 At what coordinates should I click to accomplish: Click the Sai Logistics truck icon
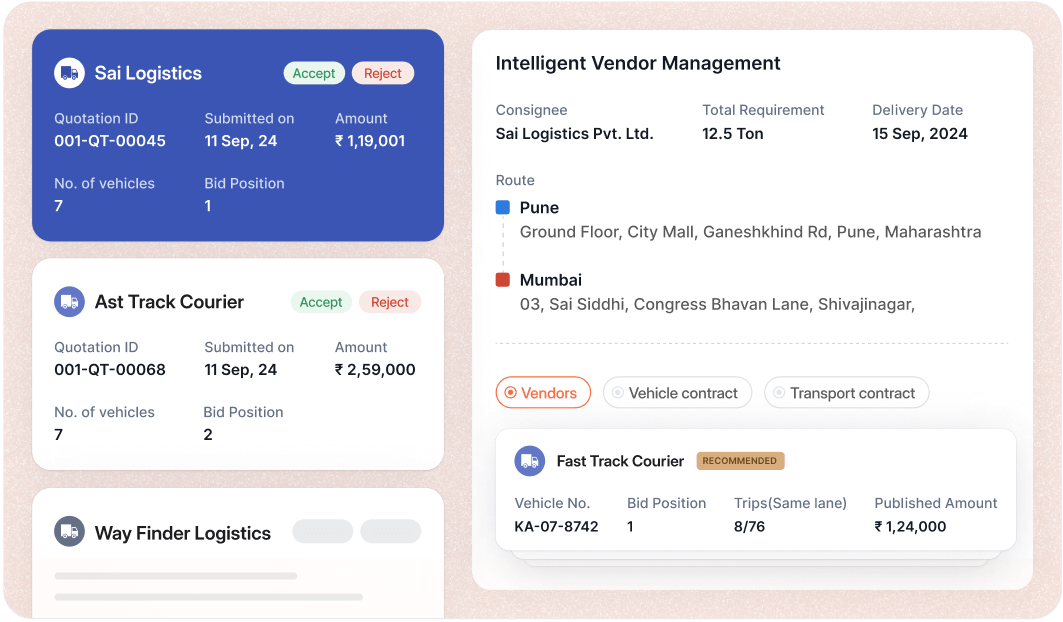[69, 73]
